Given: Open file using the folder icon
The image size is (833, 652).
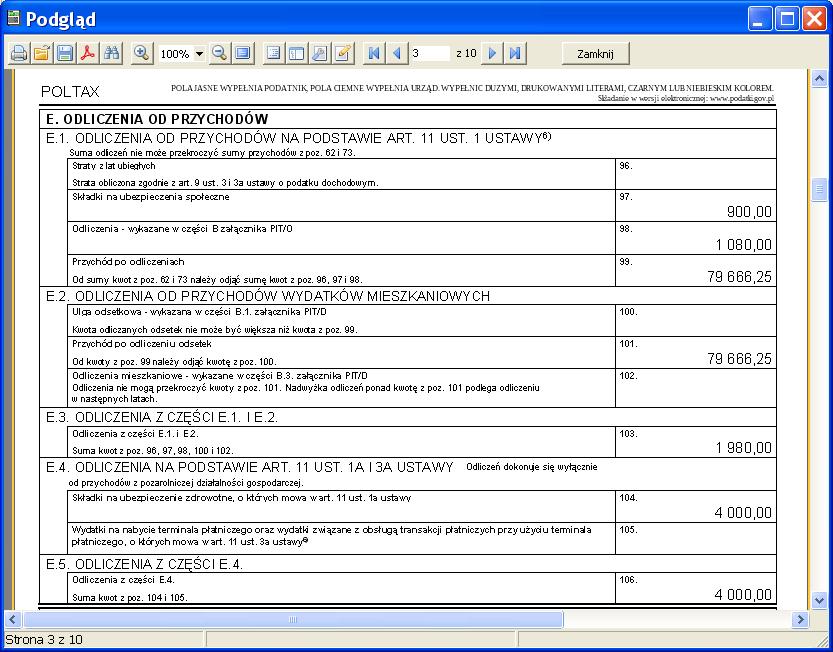Looking at the screenshot, I should coord(42,53).
